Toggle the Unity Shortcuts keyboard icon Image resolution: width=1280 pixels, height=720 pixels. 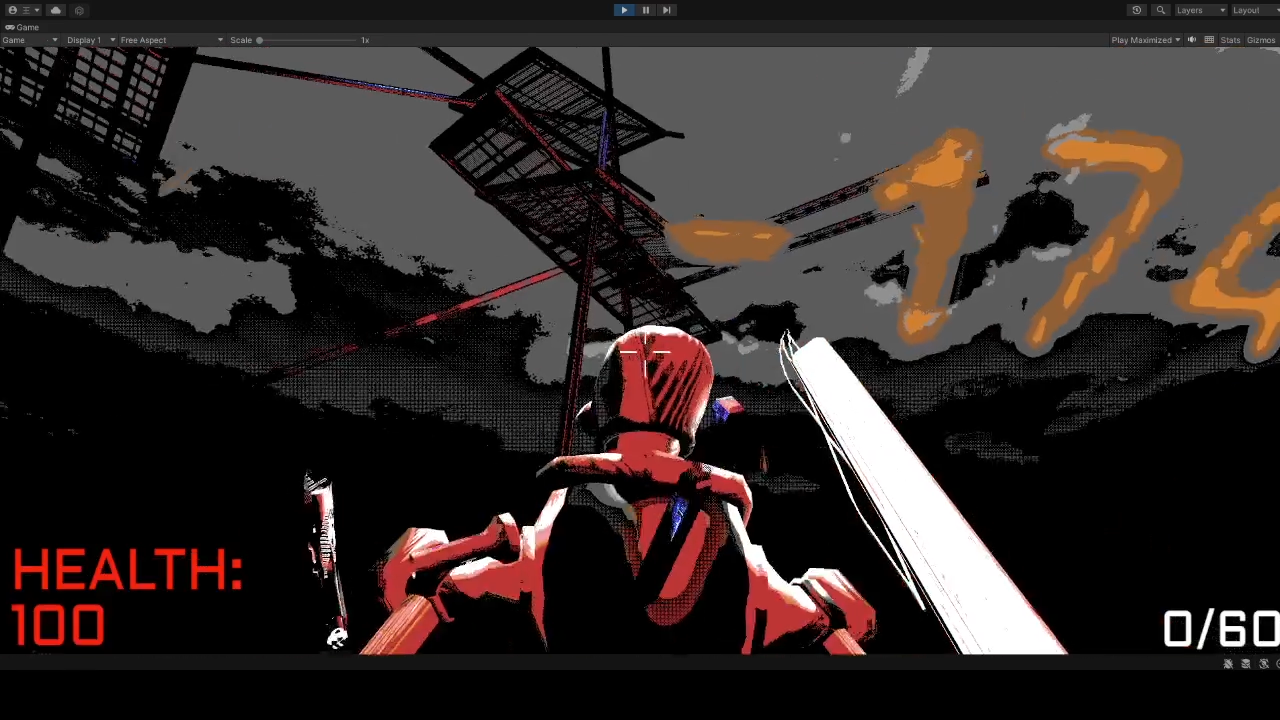pyautogui.click(x=1209, y=40)
